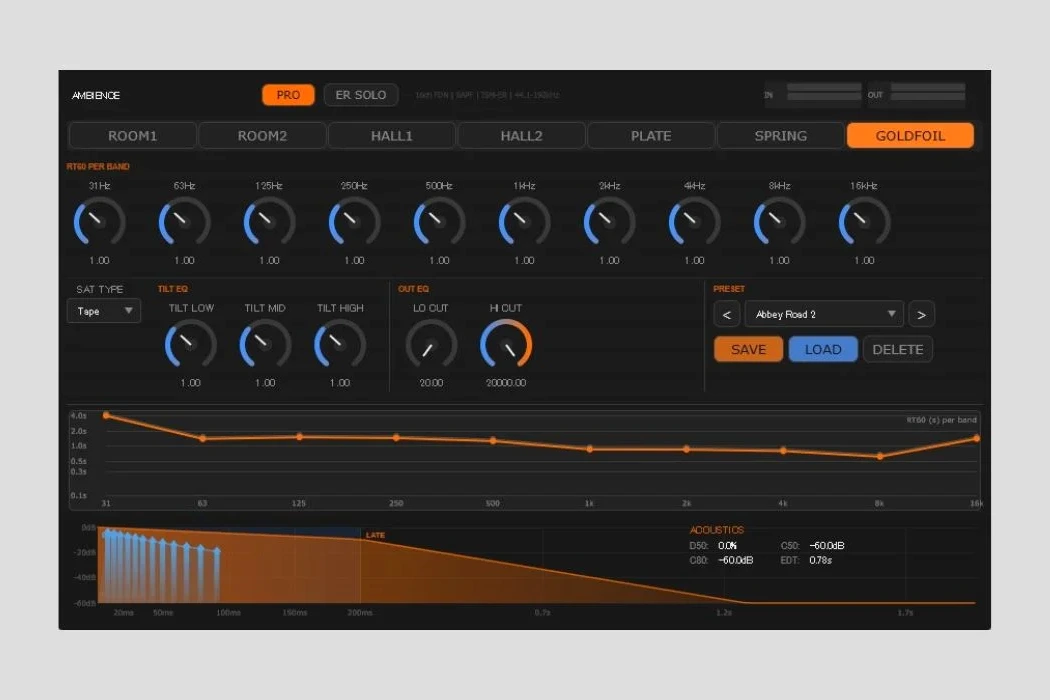Go to previous preset with left arrow

point(727,314)
